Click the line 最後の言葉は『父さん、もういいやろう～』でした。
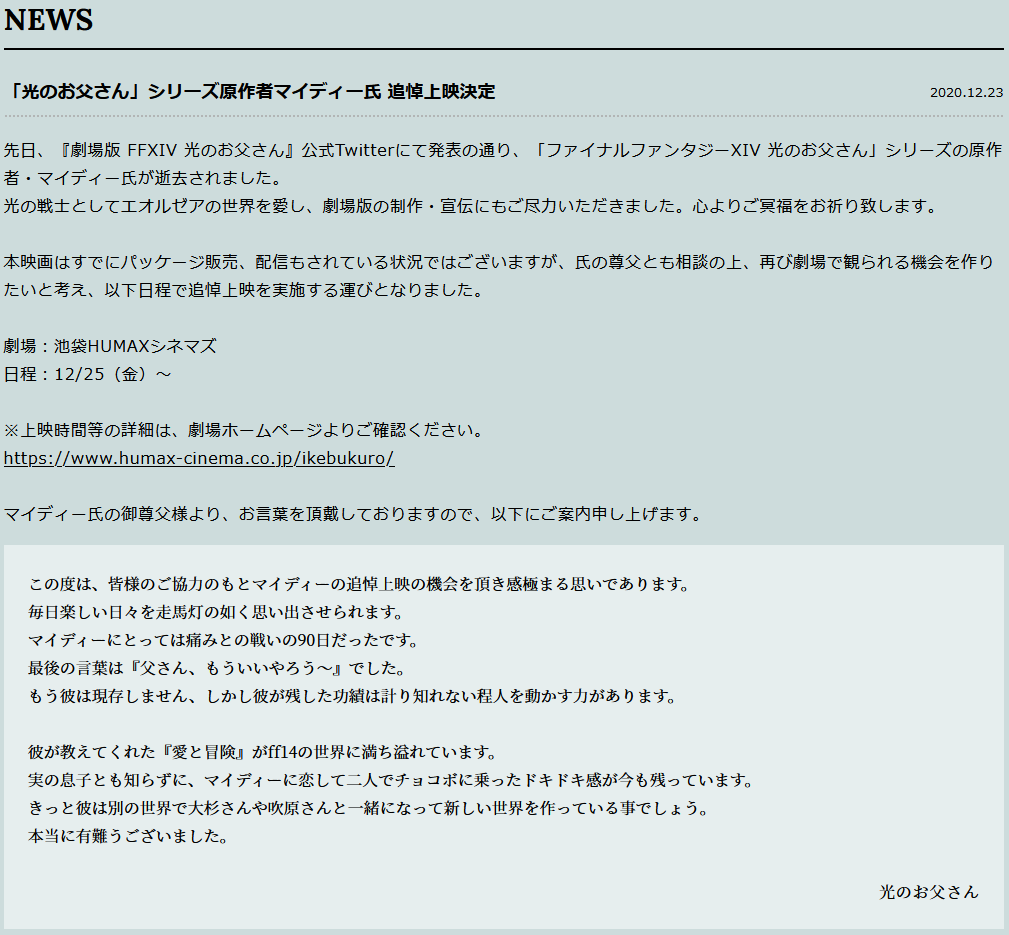Viewport: 1009px width, 935px height. [218, 668]
